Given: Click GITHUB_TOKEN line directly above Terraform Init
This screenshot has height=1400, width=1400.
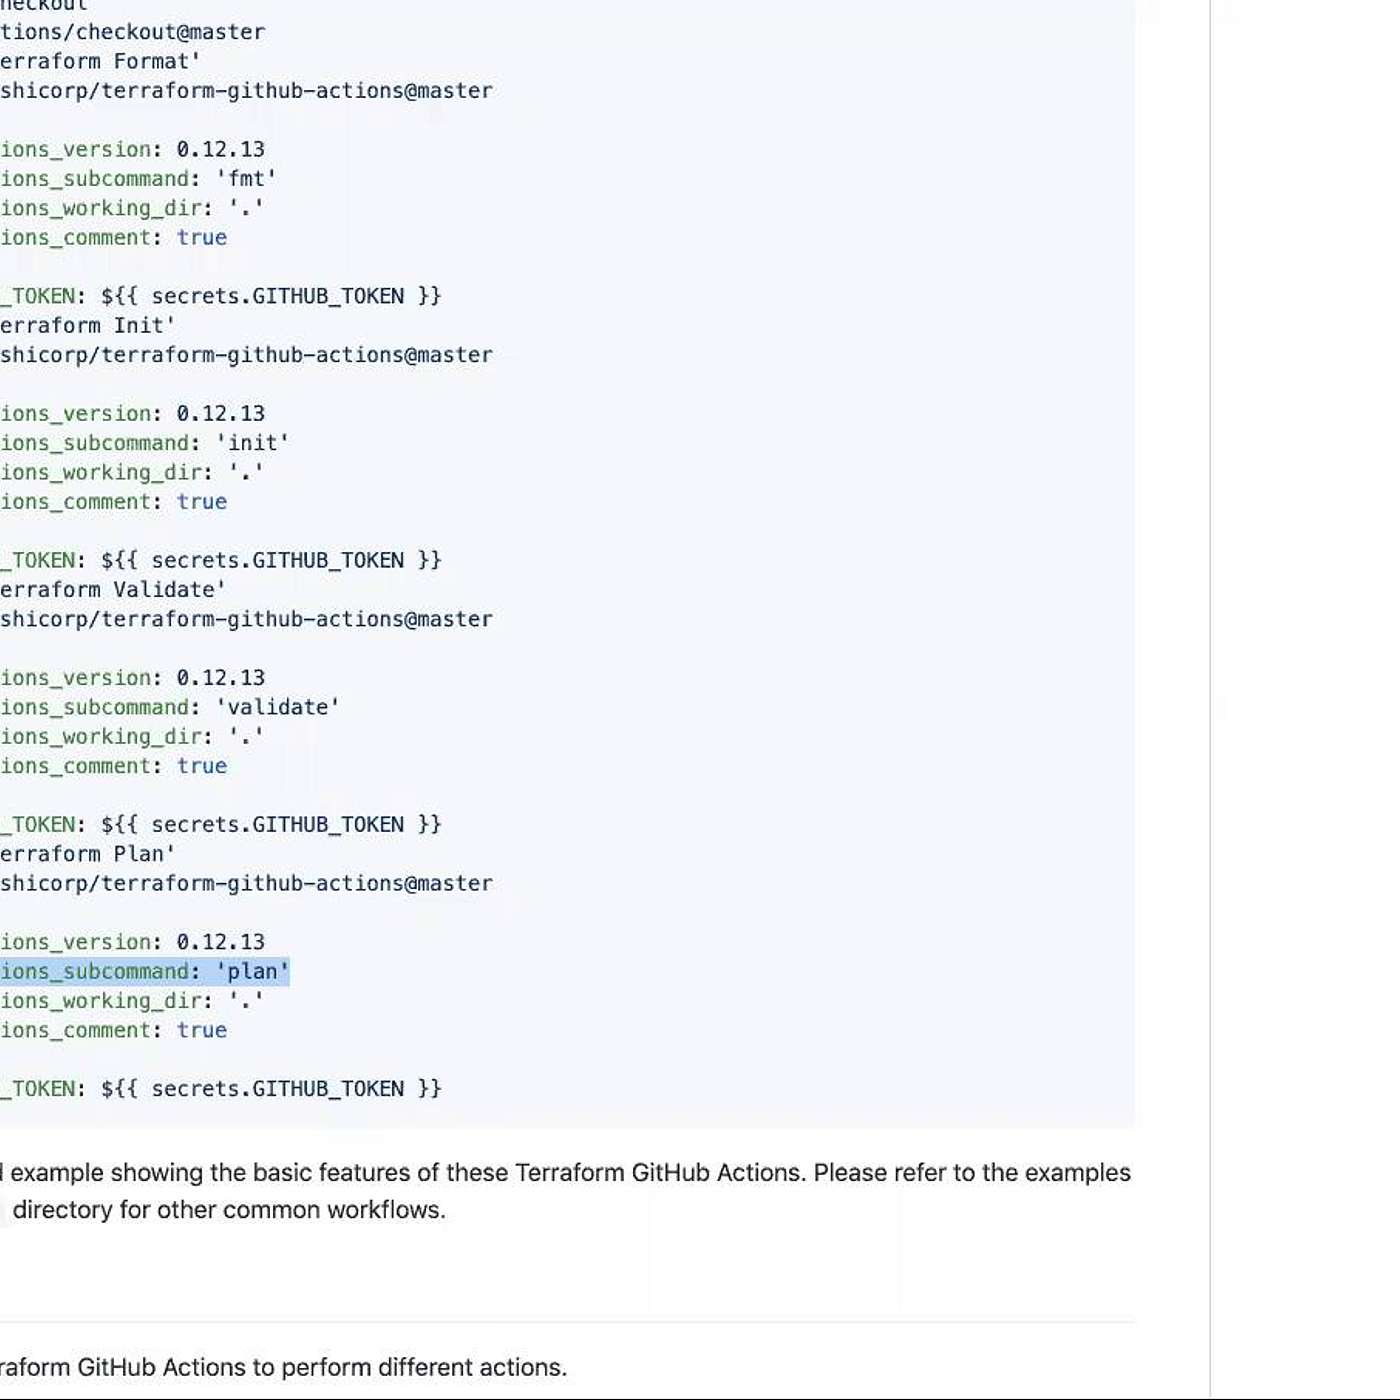Looking at the screenshot, I should pyautogui.click(x=221, y=295).
